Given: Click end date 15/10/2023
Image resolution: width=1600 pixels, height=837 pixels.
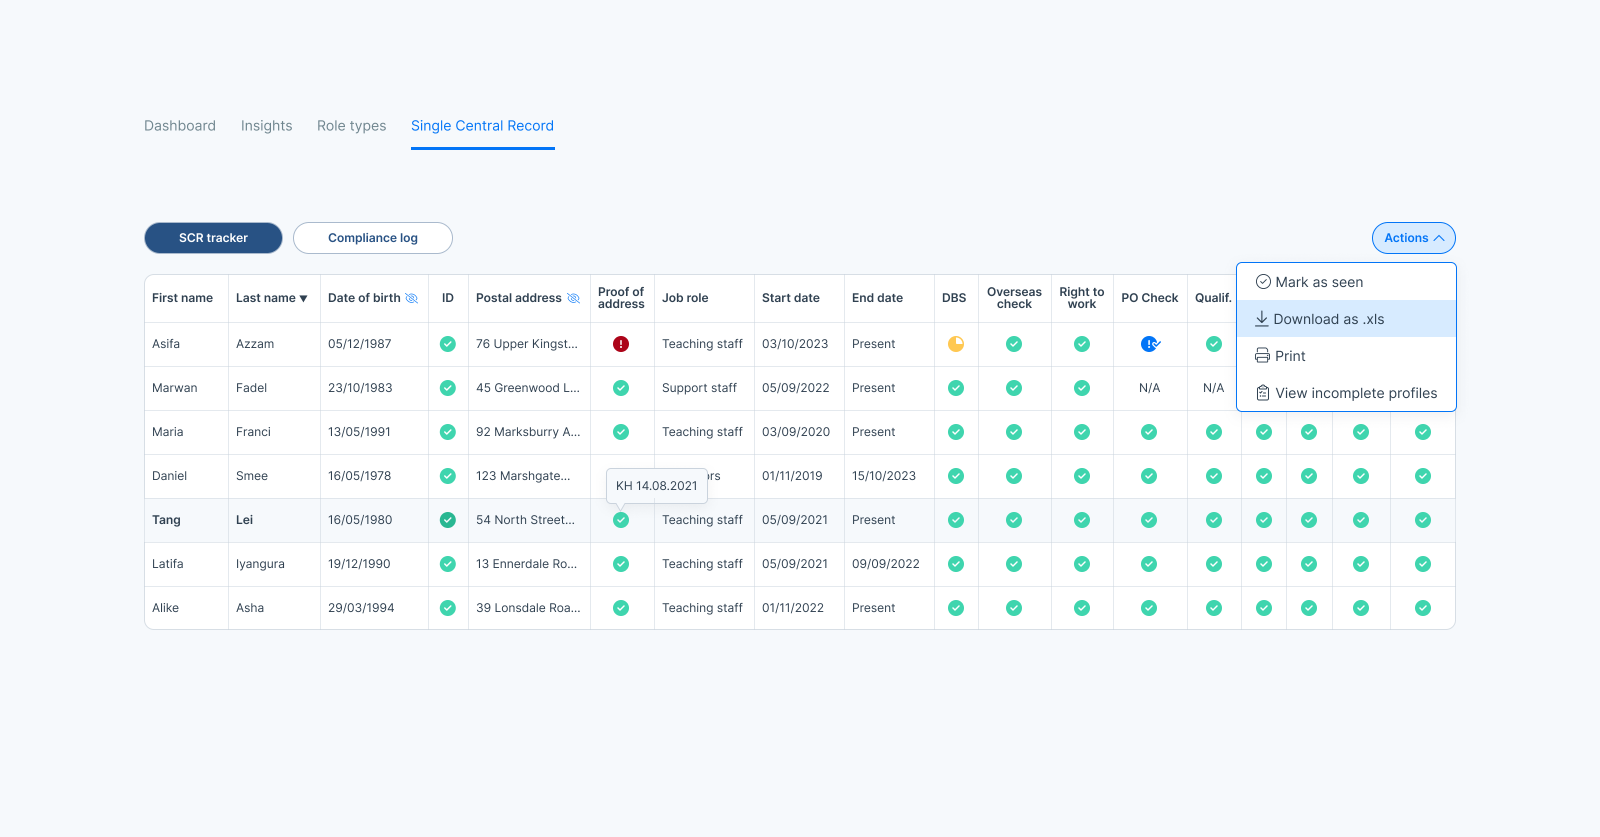Looking at the screenshot, I should (x=884, y=476).
